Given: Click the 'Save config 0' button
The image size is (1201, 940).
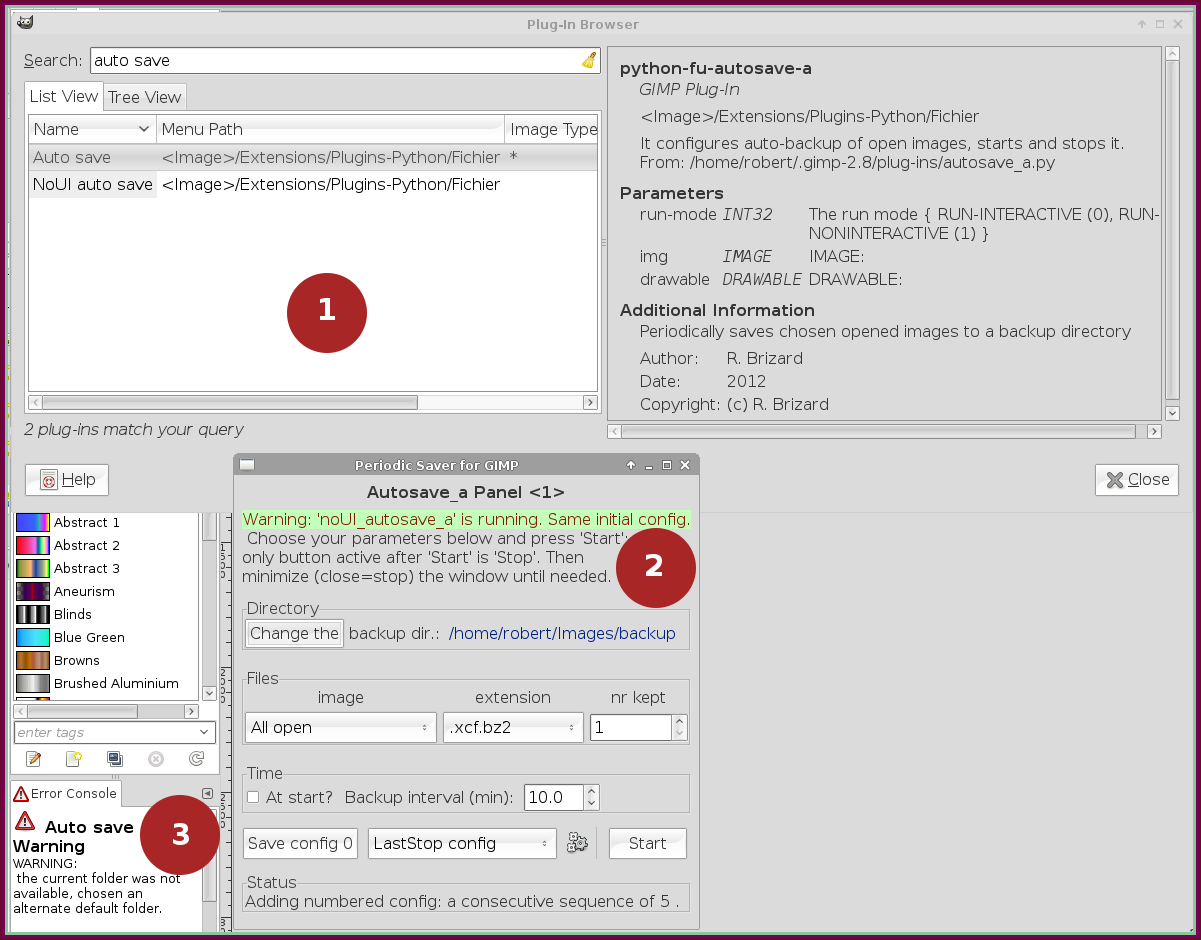Looking at the screenshot, I should point(300,843).
